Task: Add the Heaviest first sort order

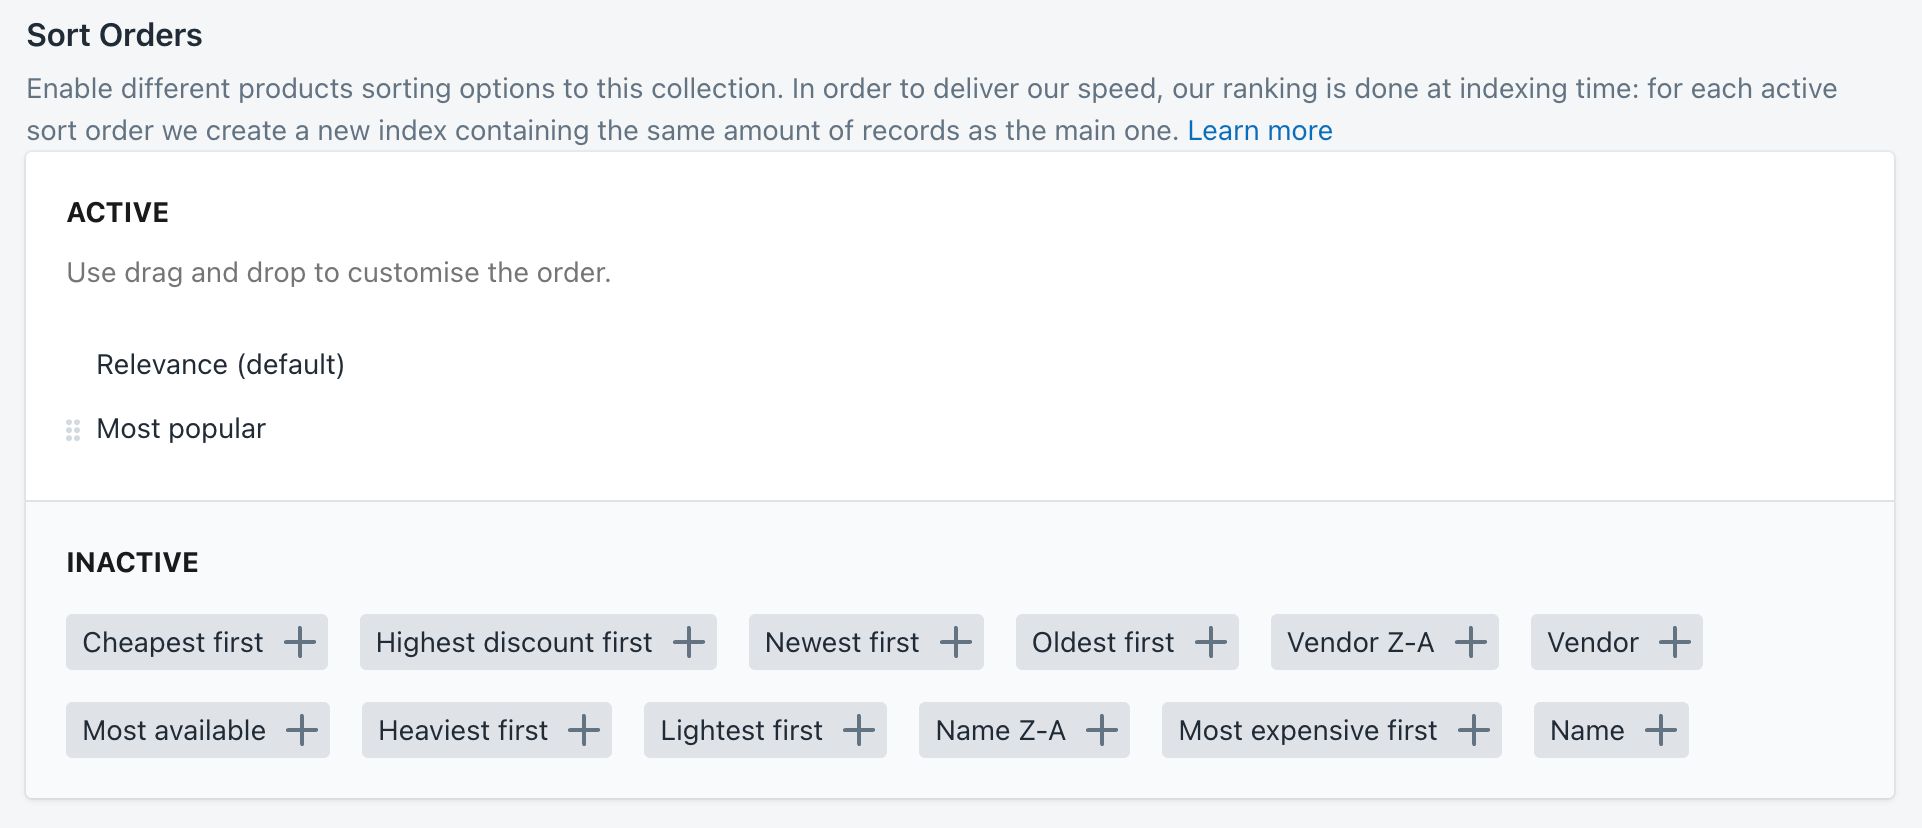Action: pos(584,730)
